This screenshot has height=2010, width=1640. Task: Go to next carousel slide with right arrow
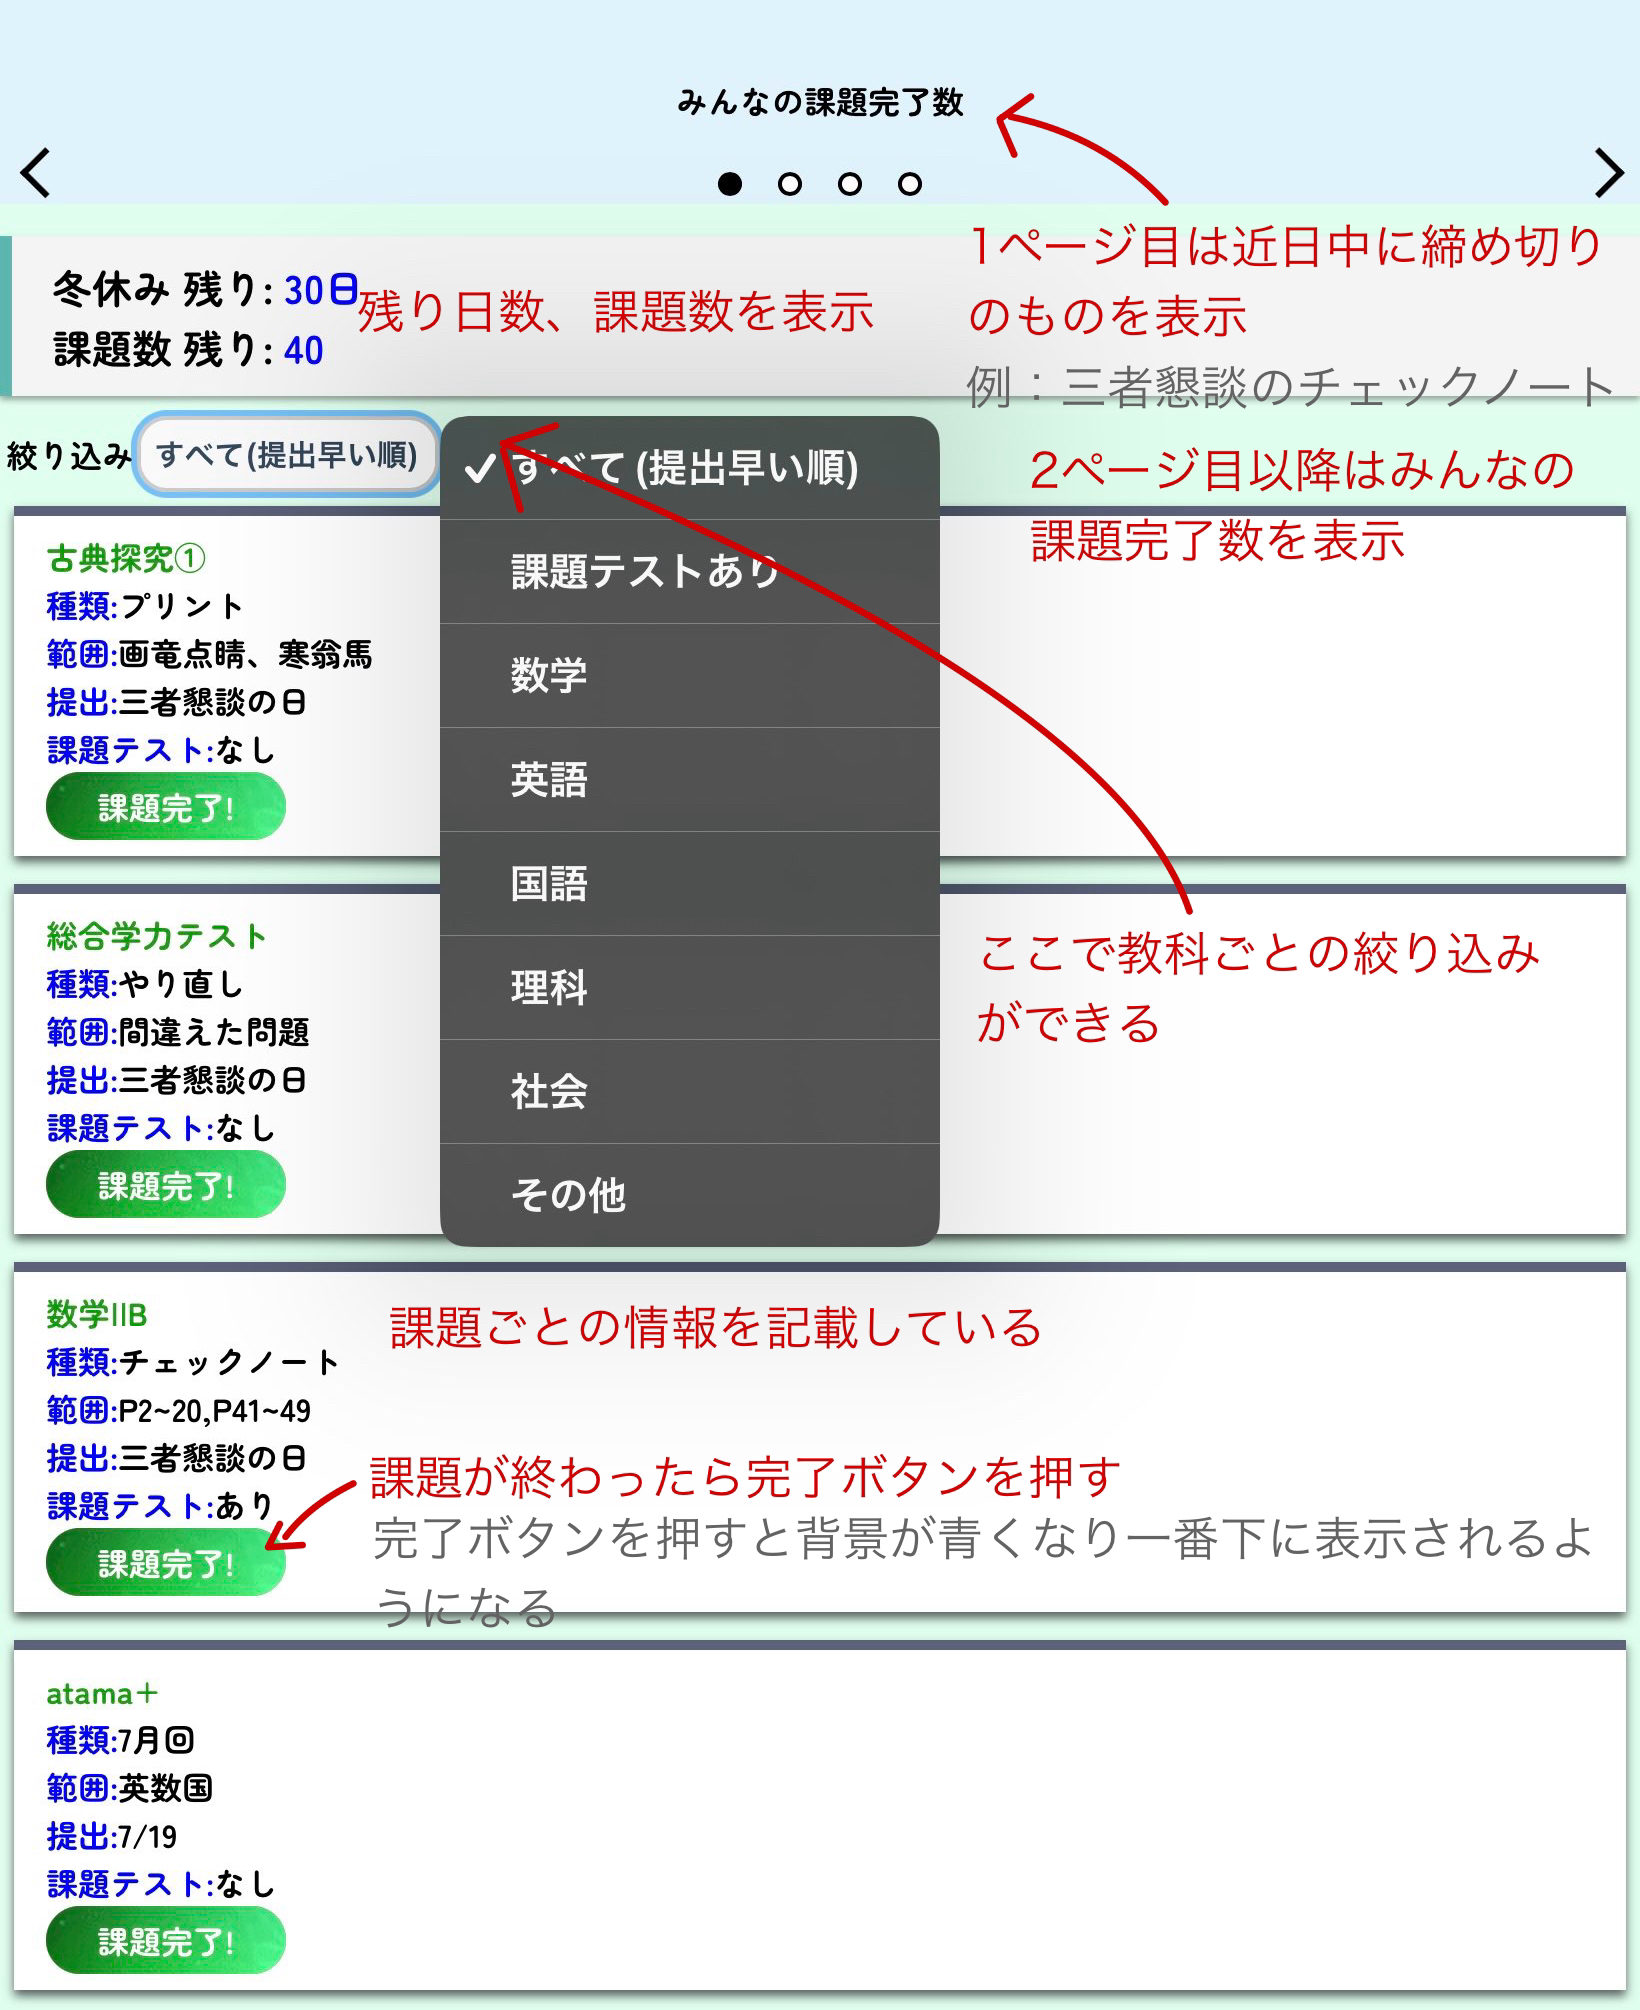(x=1608, y=172)
